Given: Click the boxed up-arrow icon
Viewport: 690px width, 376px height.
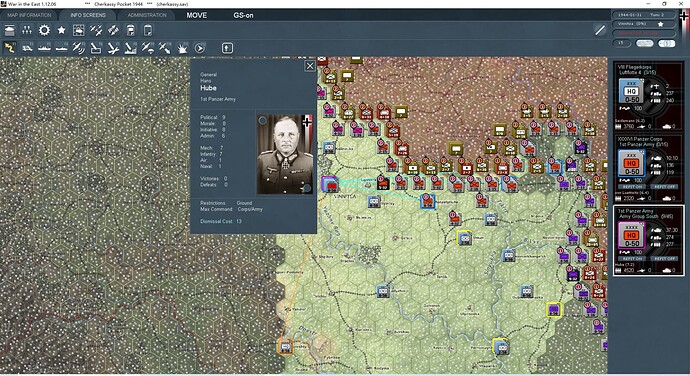Looking at the screenshot, I should [x=227, y=48].
